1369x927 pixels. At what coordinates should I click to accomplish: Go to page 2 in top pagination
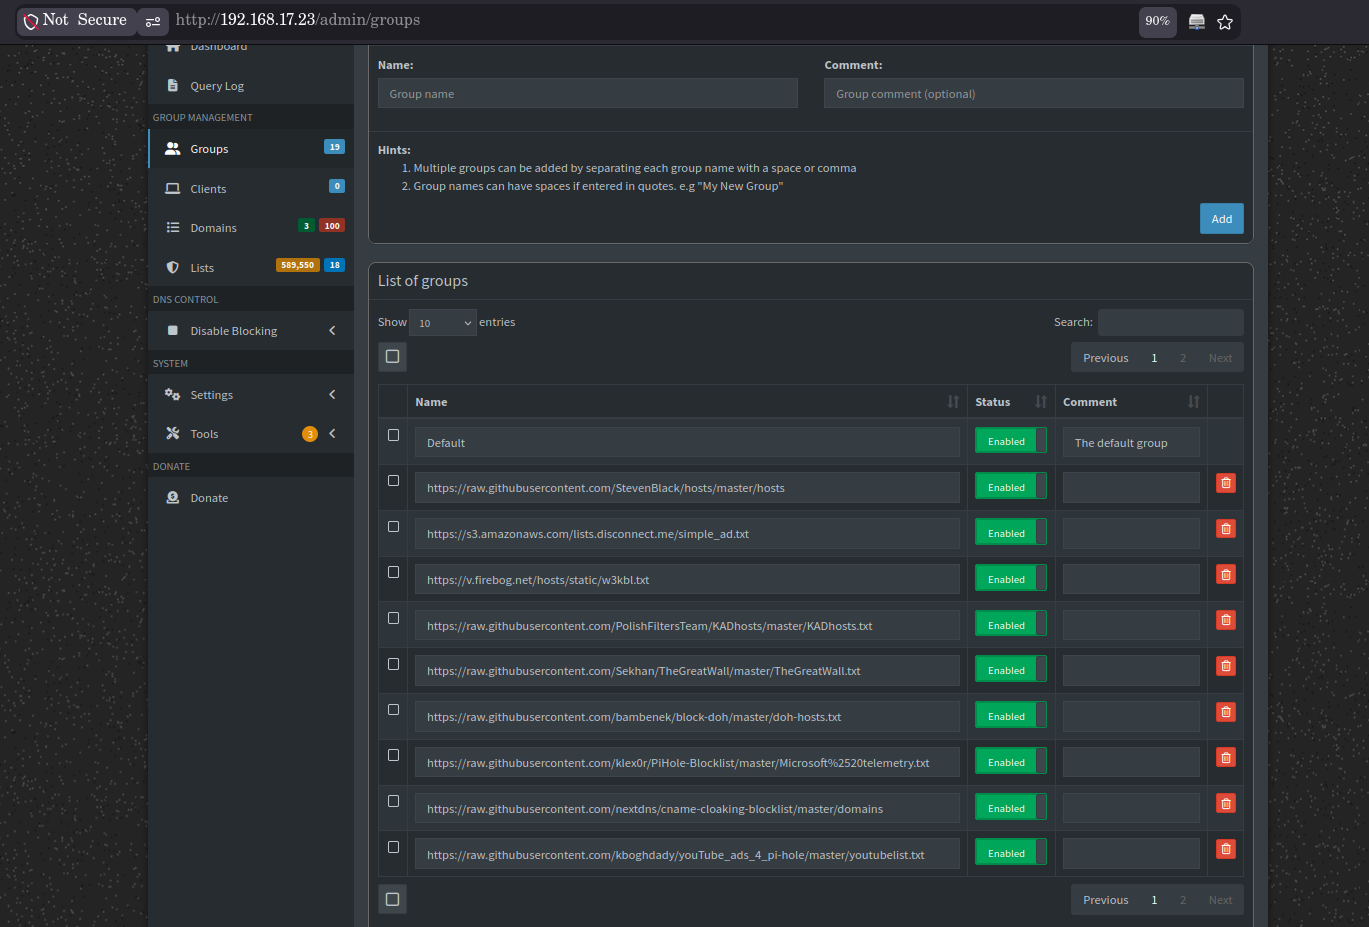pyautogui.click(x=1183, y=358)
